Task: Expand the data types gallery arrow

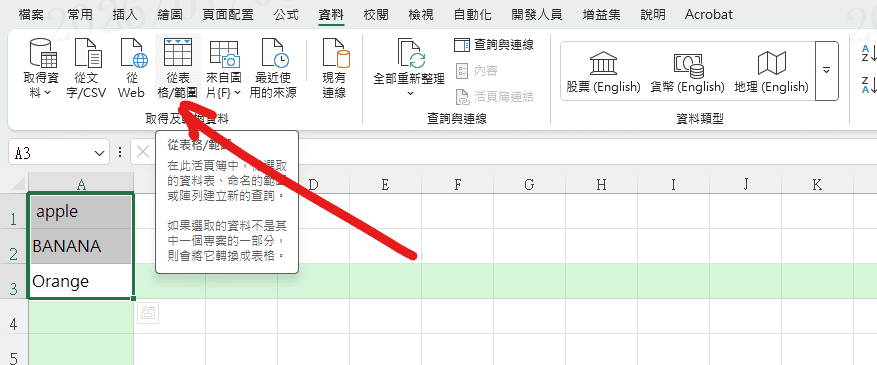Action: coord(826,70)
